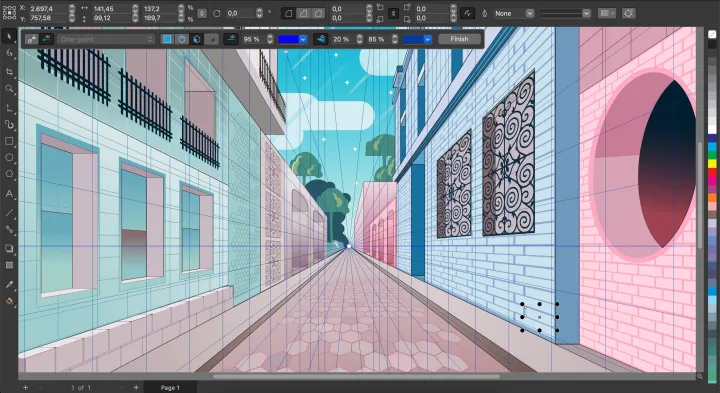Add a new page with left plus

coord(25,387)
